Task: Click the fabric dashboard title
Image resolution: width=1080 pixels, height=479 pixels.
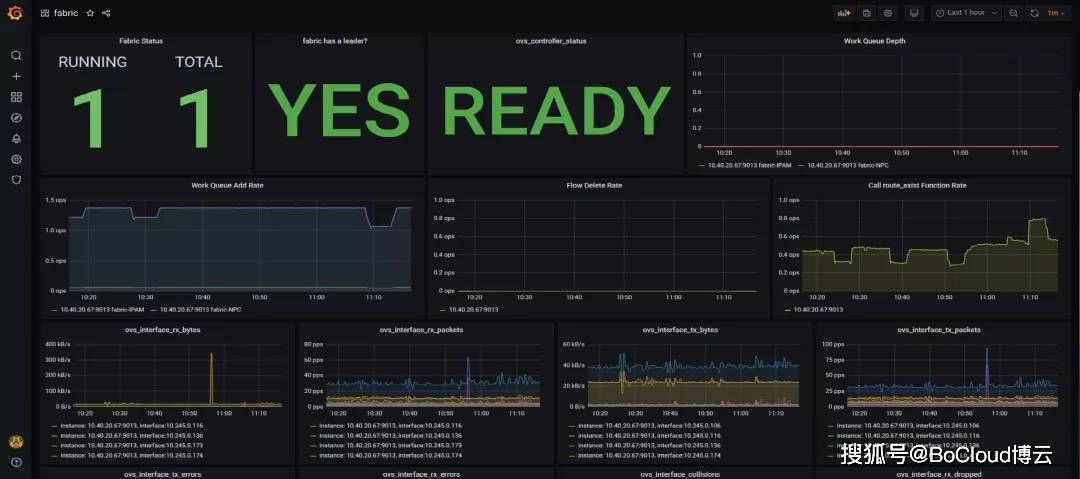Action: coord(65,13)
